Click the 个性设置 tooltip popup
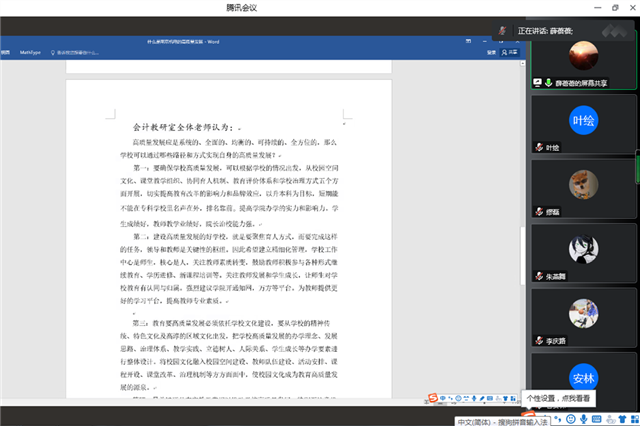 click(566, 396)
